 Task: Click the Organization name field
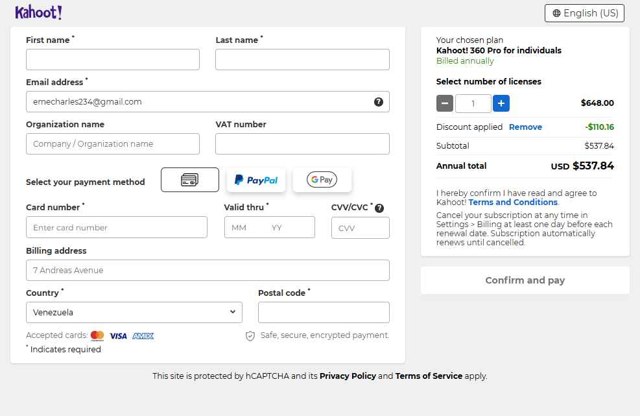tap(113, 144)
